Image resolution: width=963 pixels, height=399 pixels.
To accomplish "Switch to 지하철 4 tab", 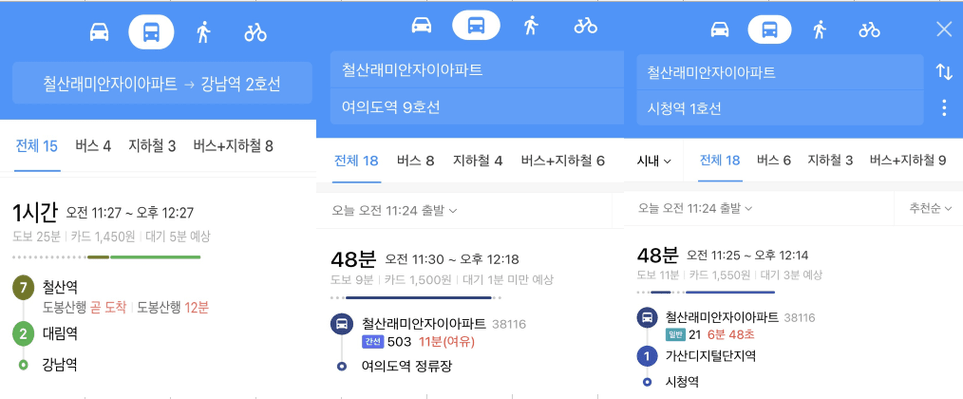I will [478, 161].
